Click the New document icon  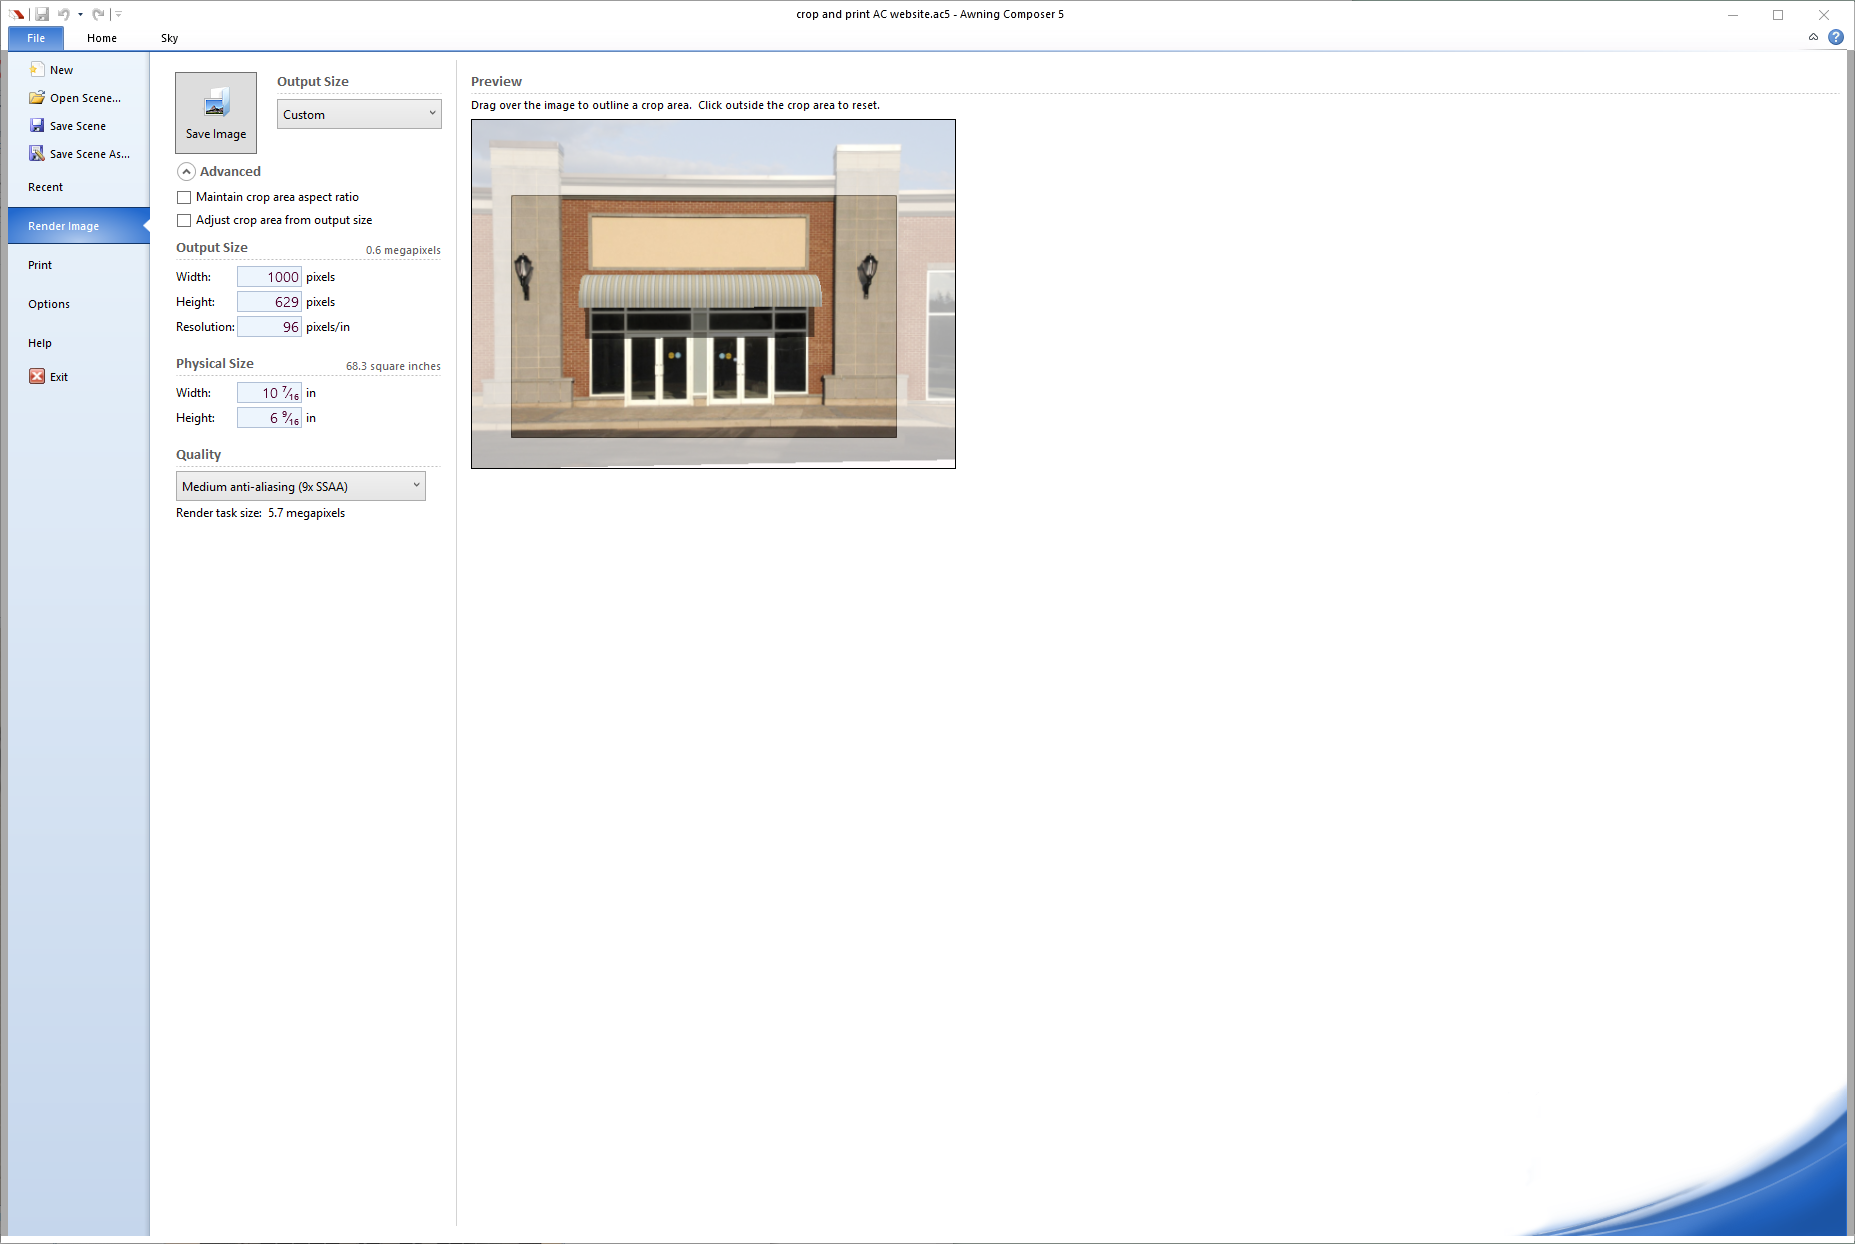point(37,69)
